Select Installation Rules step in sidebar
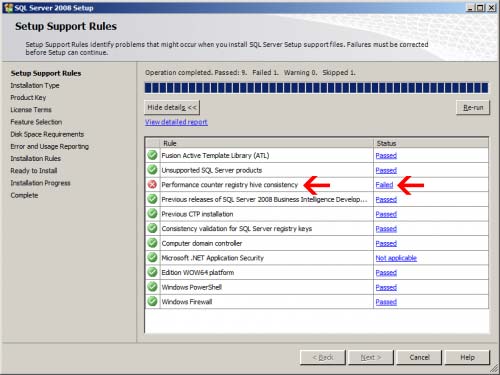 tap(35, 159)
